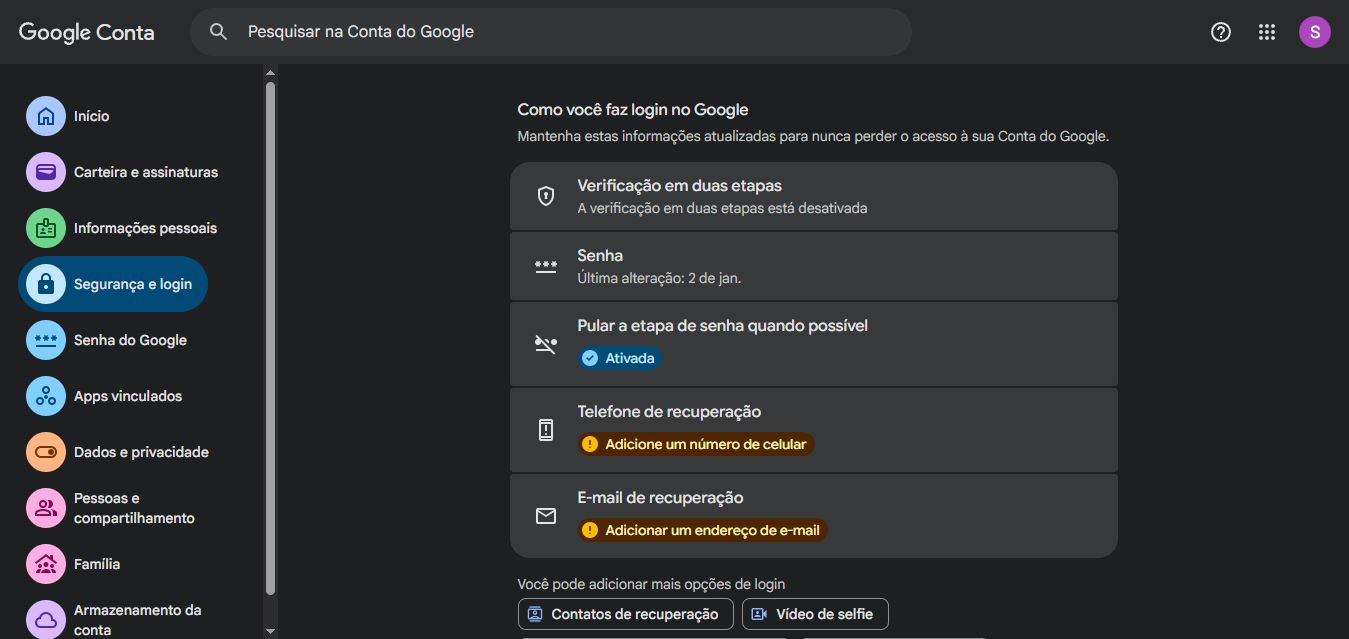Open the Google apps grid icon
This screenshot has height=639, width=1349.
coord(1267,32)
